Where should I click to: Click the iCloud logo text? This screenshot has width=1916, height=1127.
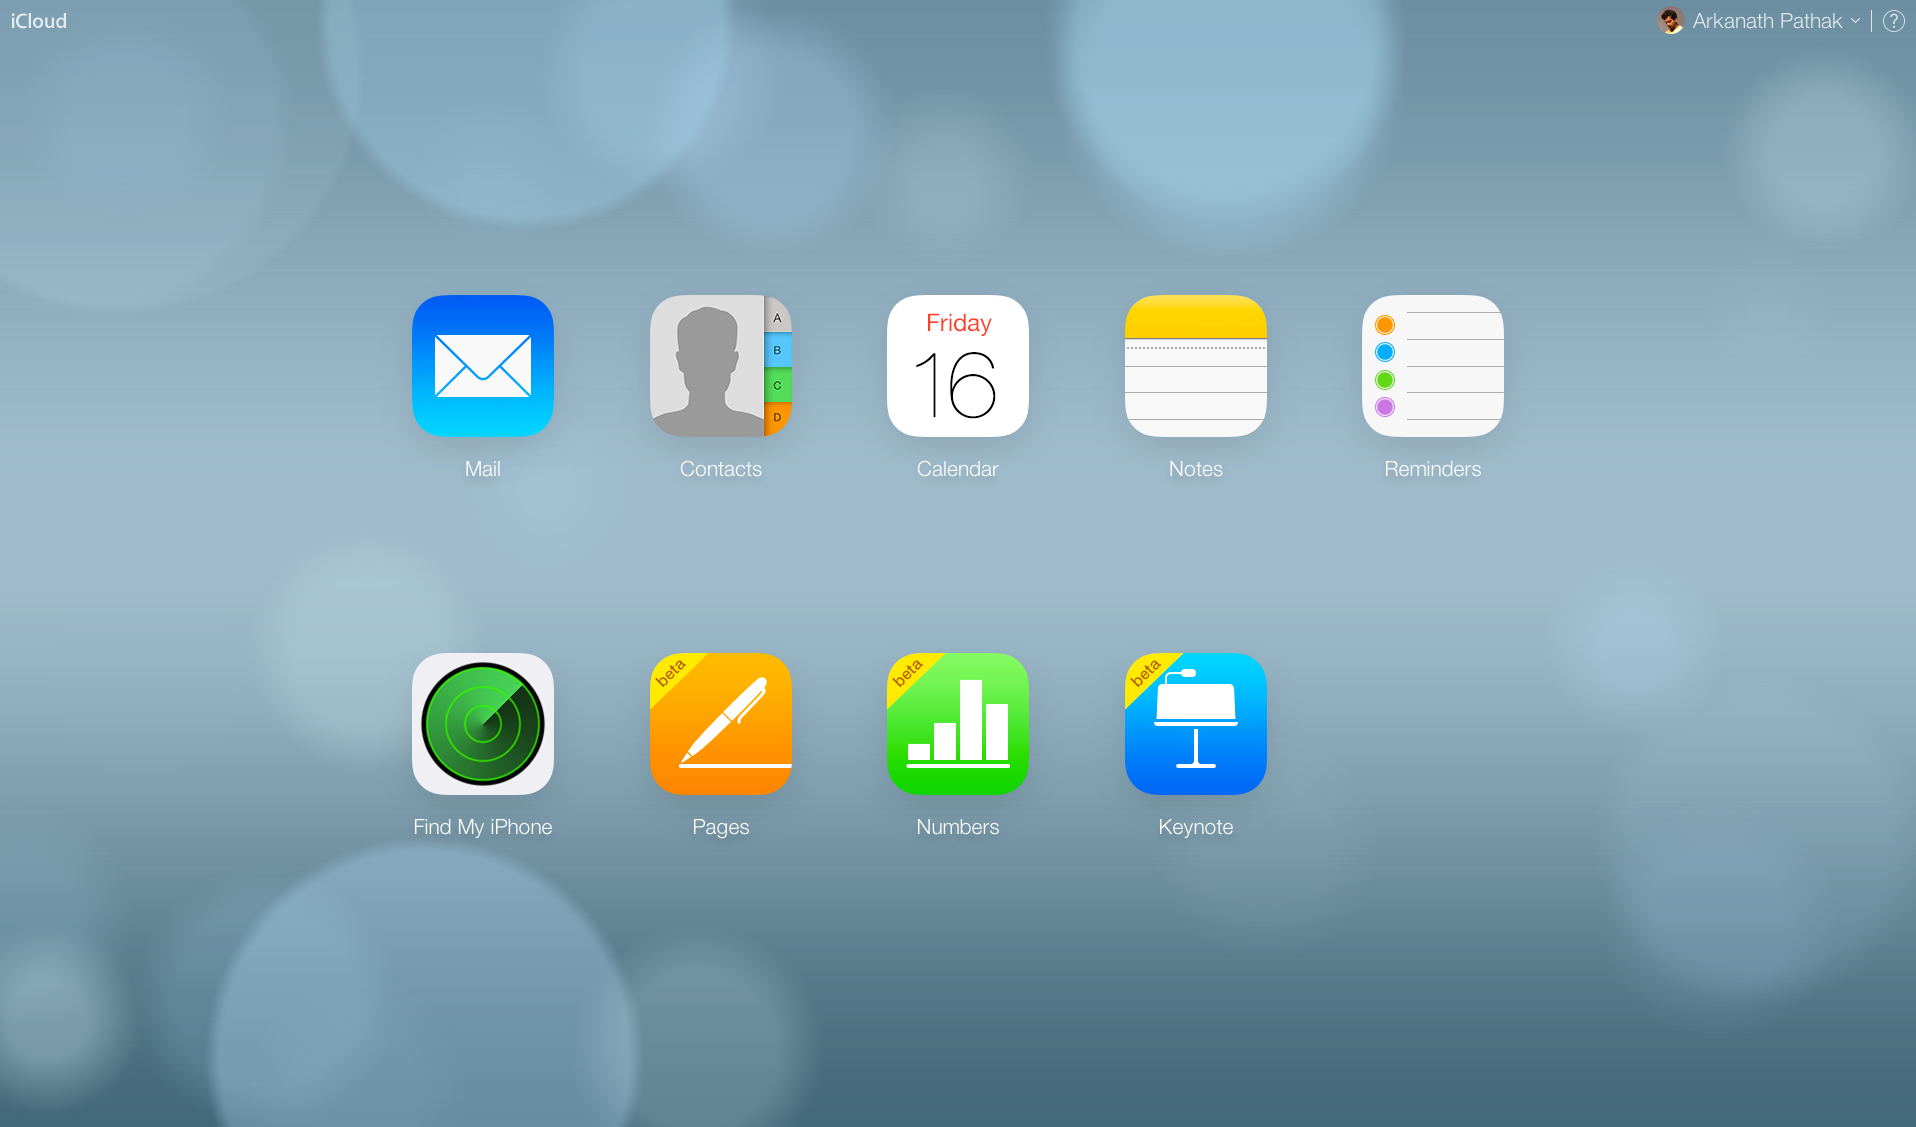(x=39, y=21)
